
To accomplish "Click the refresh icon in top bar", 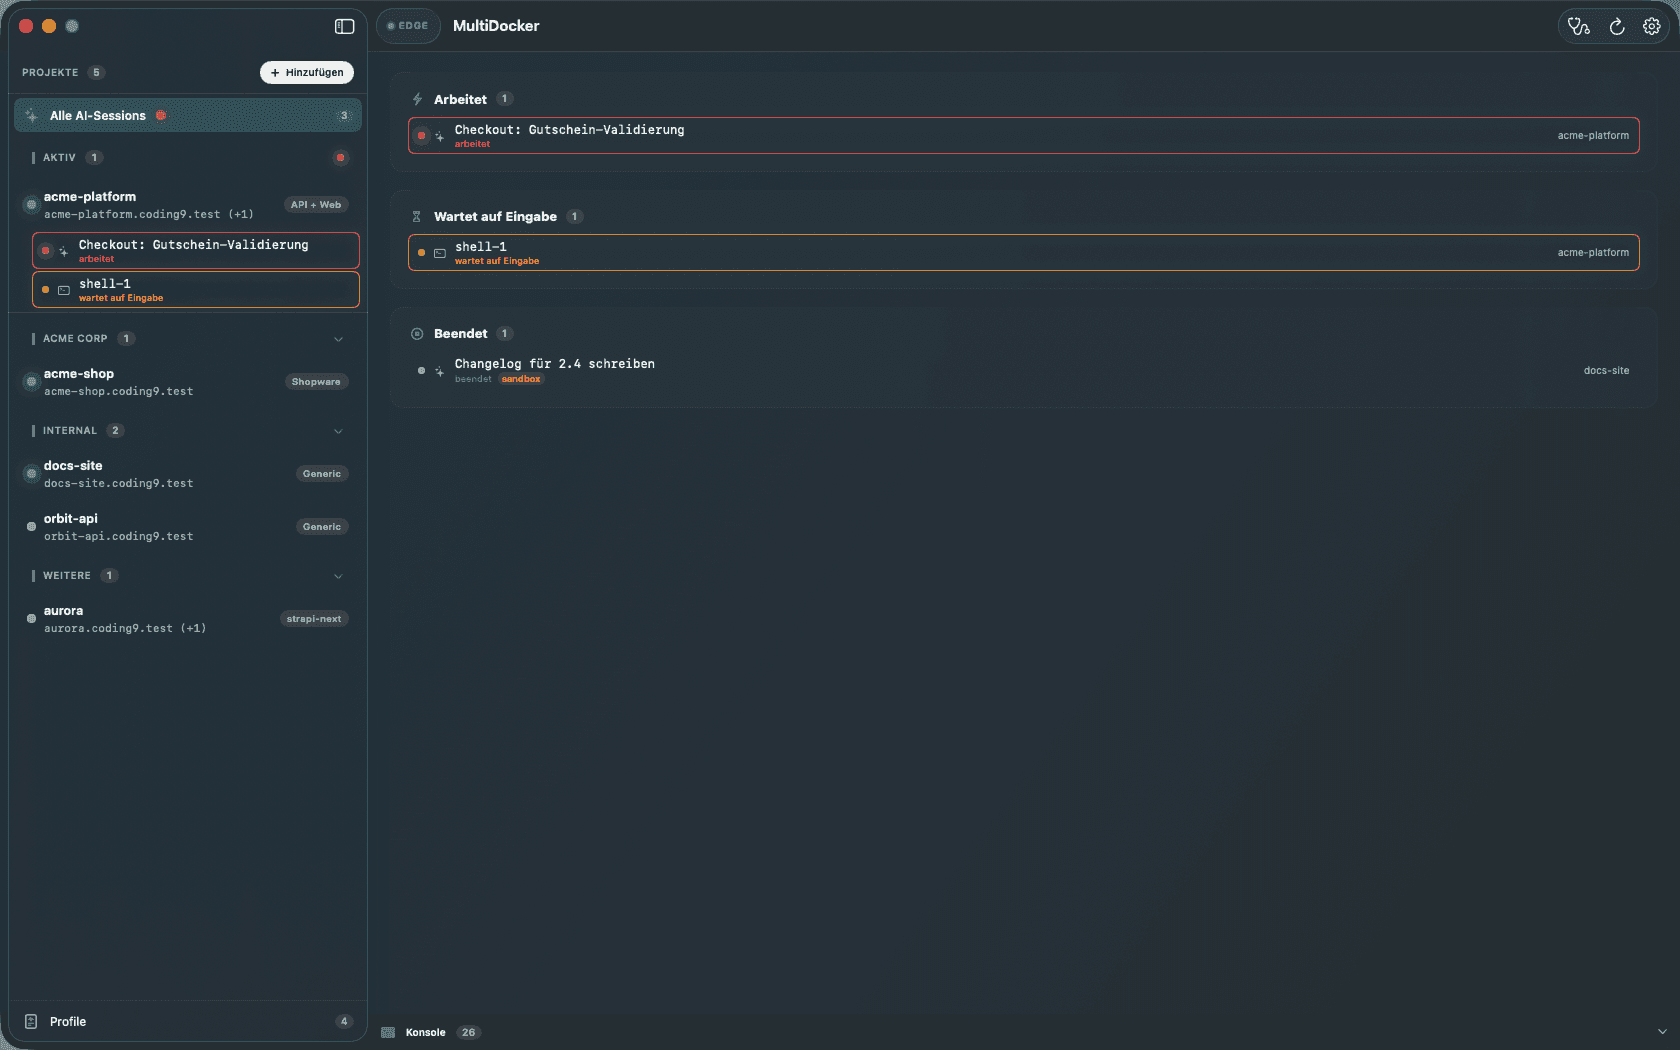I will (x=1617, y=27).
